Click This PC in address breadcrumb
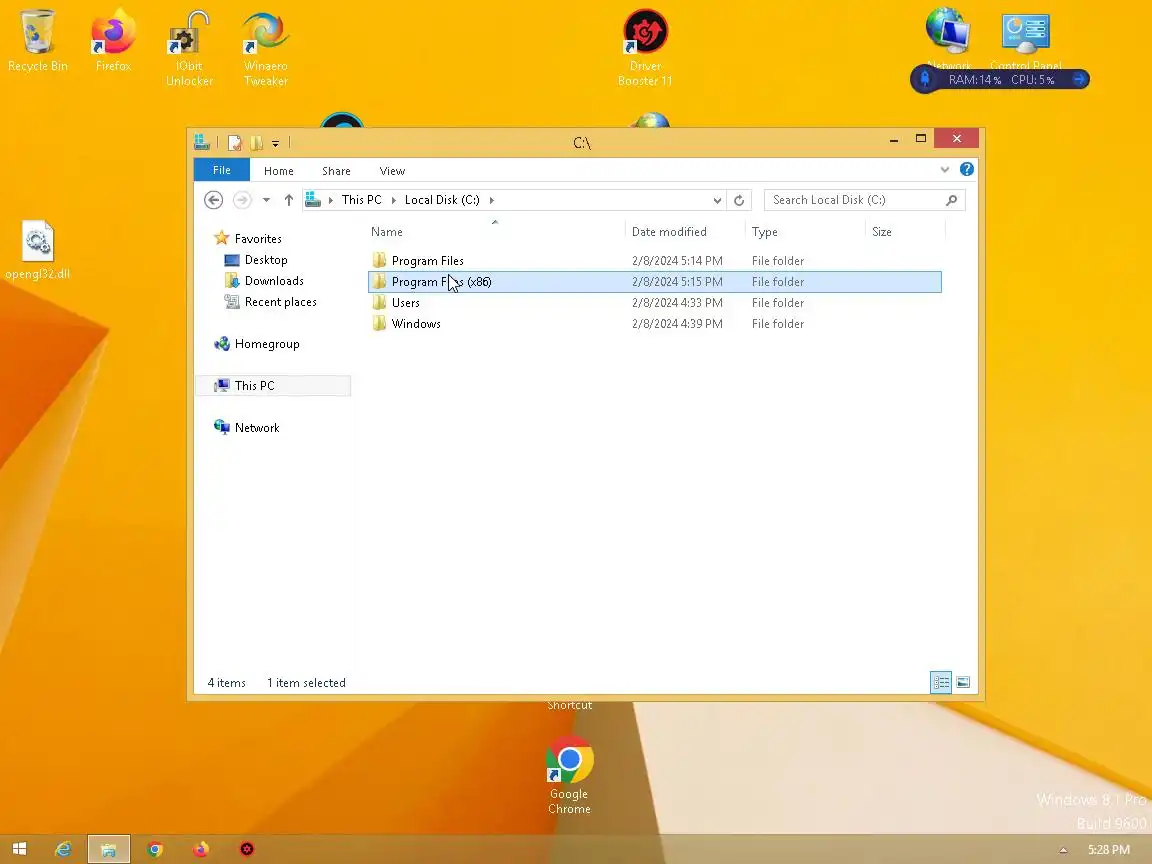This screenshot has height=864, width=1152. pos(361,200)
